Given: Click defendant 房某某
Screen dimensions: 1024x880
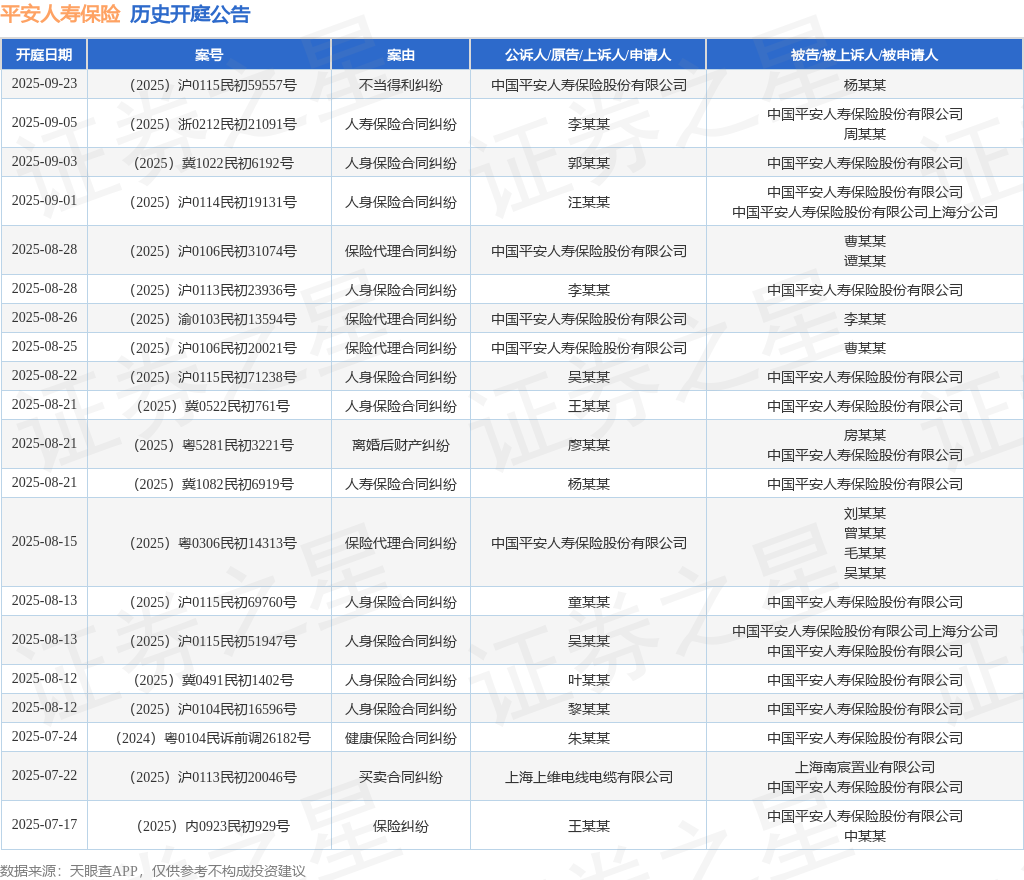Looking at the screenshot, I should click(x=865, y=435).
